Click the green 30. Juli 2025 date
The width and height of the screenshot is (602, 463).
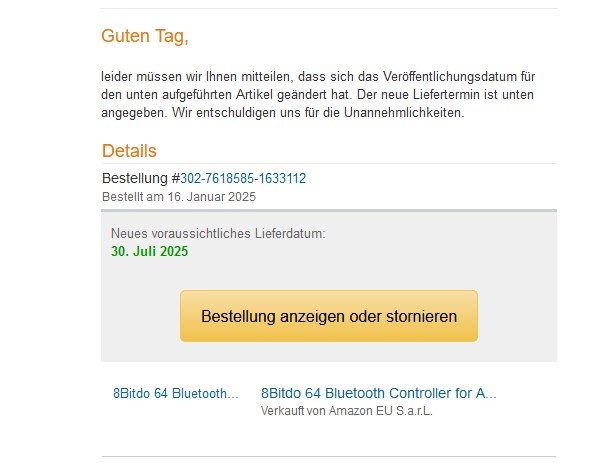coord(150,251)
